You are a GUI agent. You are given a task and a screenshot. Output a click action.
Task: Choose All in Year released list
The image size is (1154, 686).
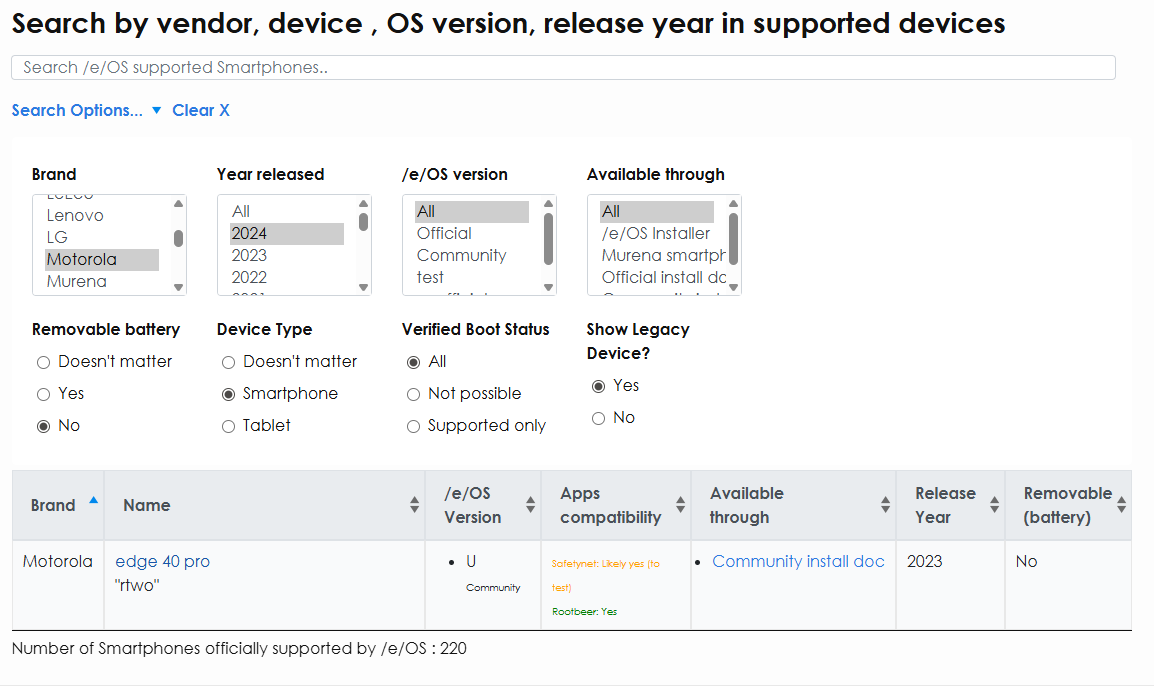[286, 211]
